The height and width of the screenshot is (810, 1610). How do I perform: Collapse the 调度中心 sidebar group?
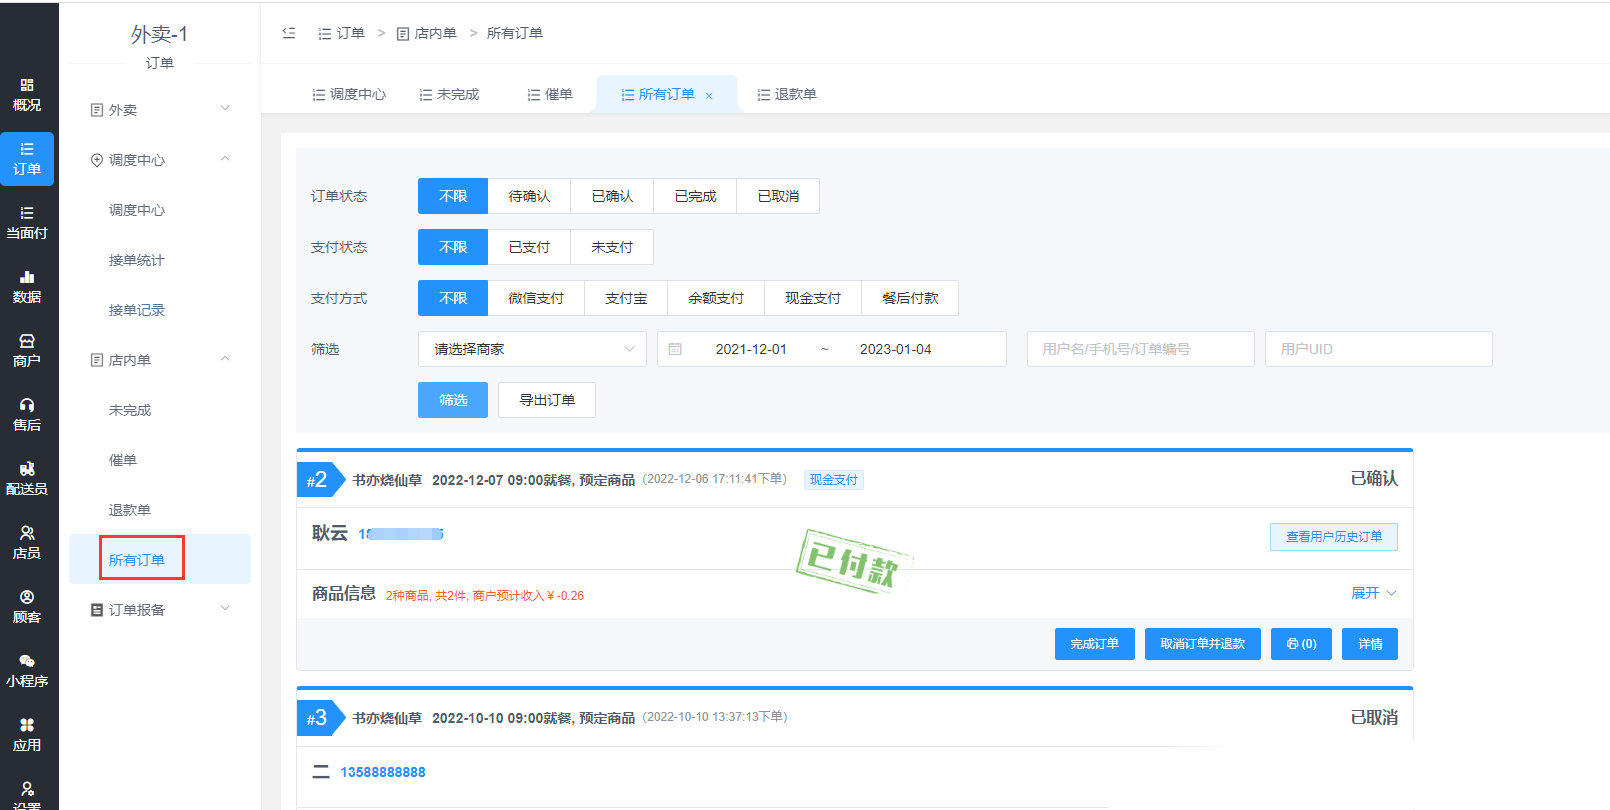pos(160,159)
